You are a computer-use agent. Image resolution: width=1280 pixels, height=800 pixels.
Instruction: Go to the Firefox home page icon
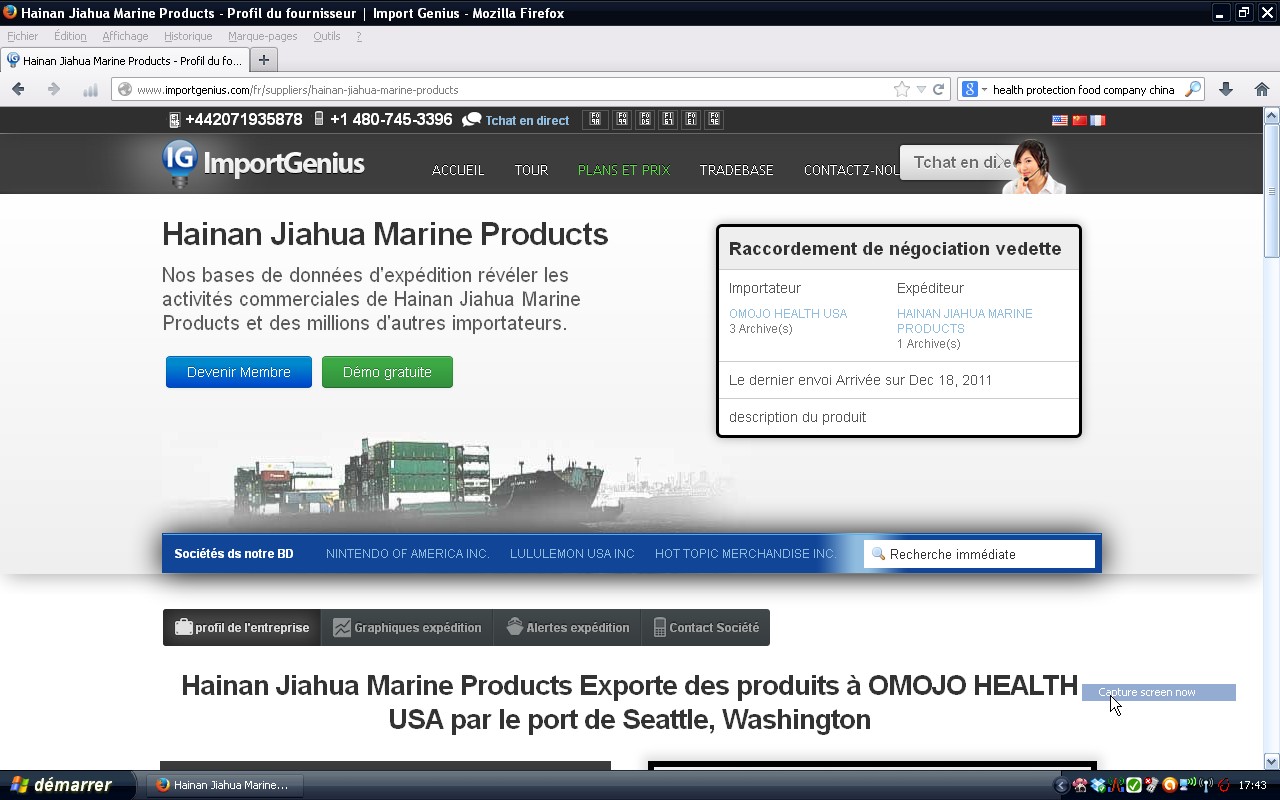pyautogui.click(x=1262, y=89)
